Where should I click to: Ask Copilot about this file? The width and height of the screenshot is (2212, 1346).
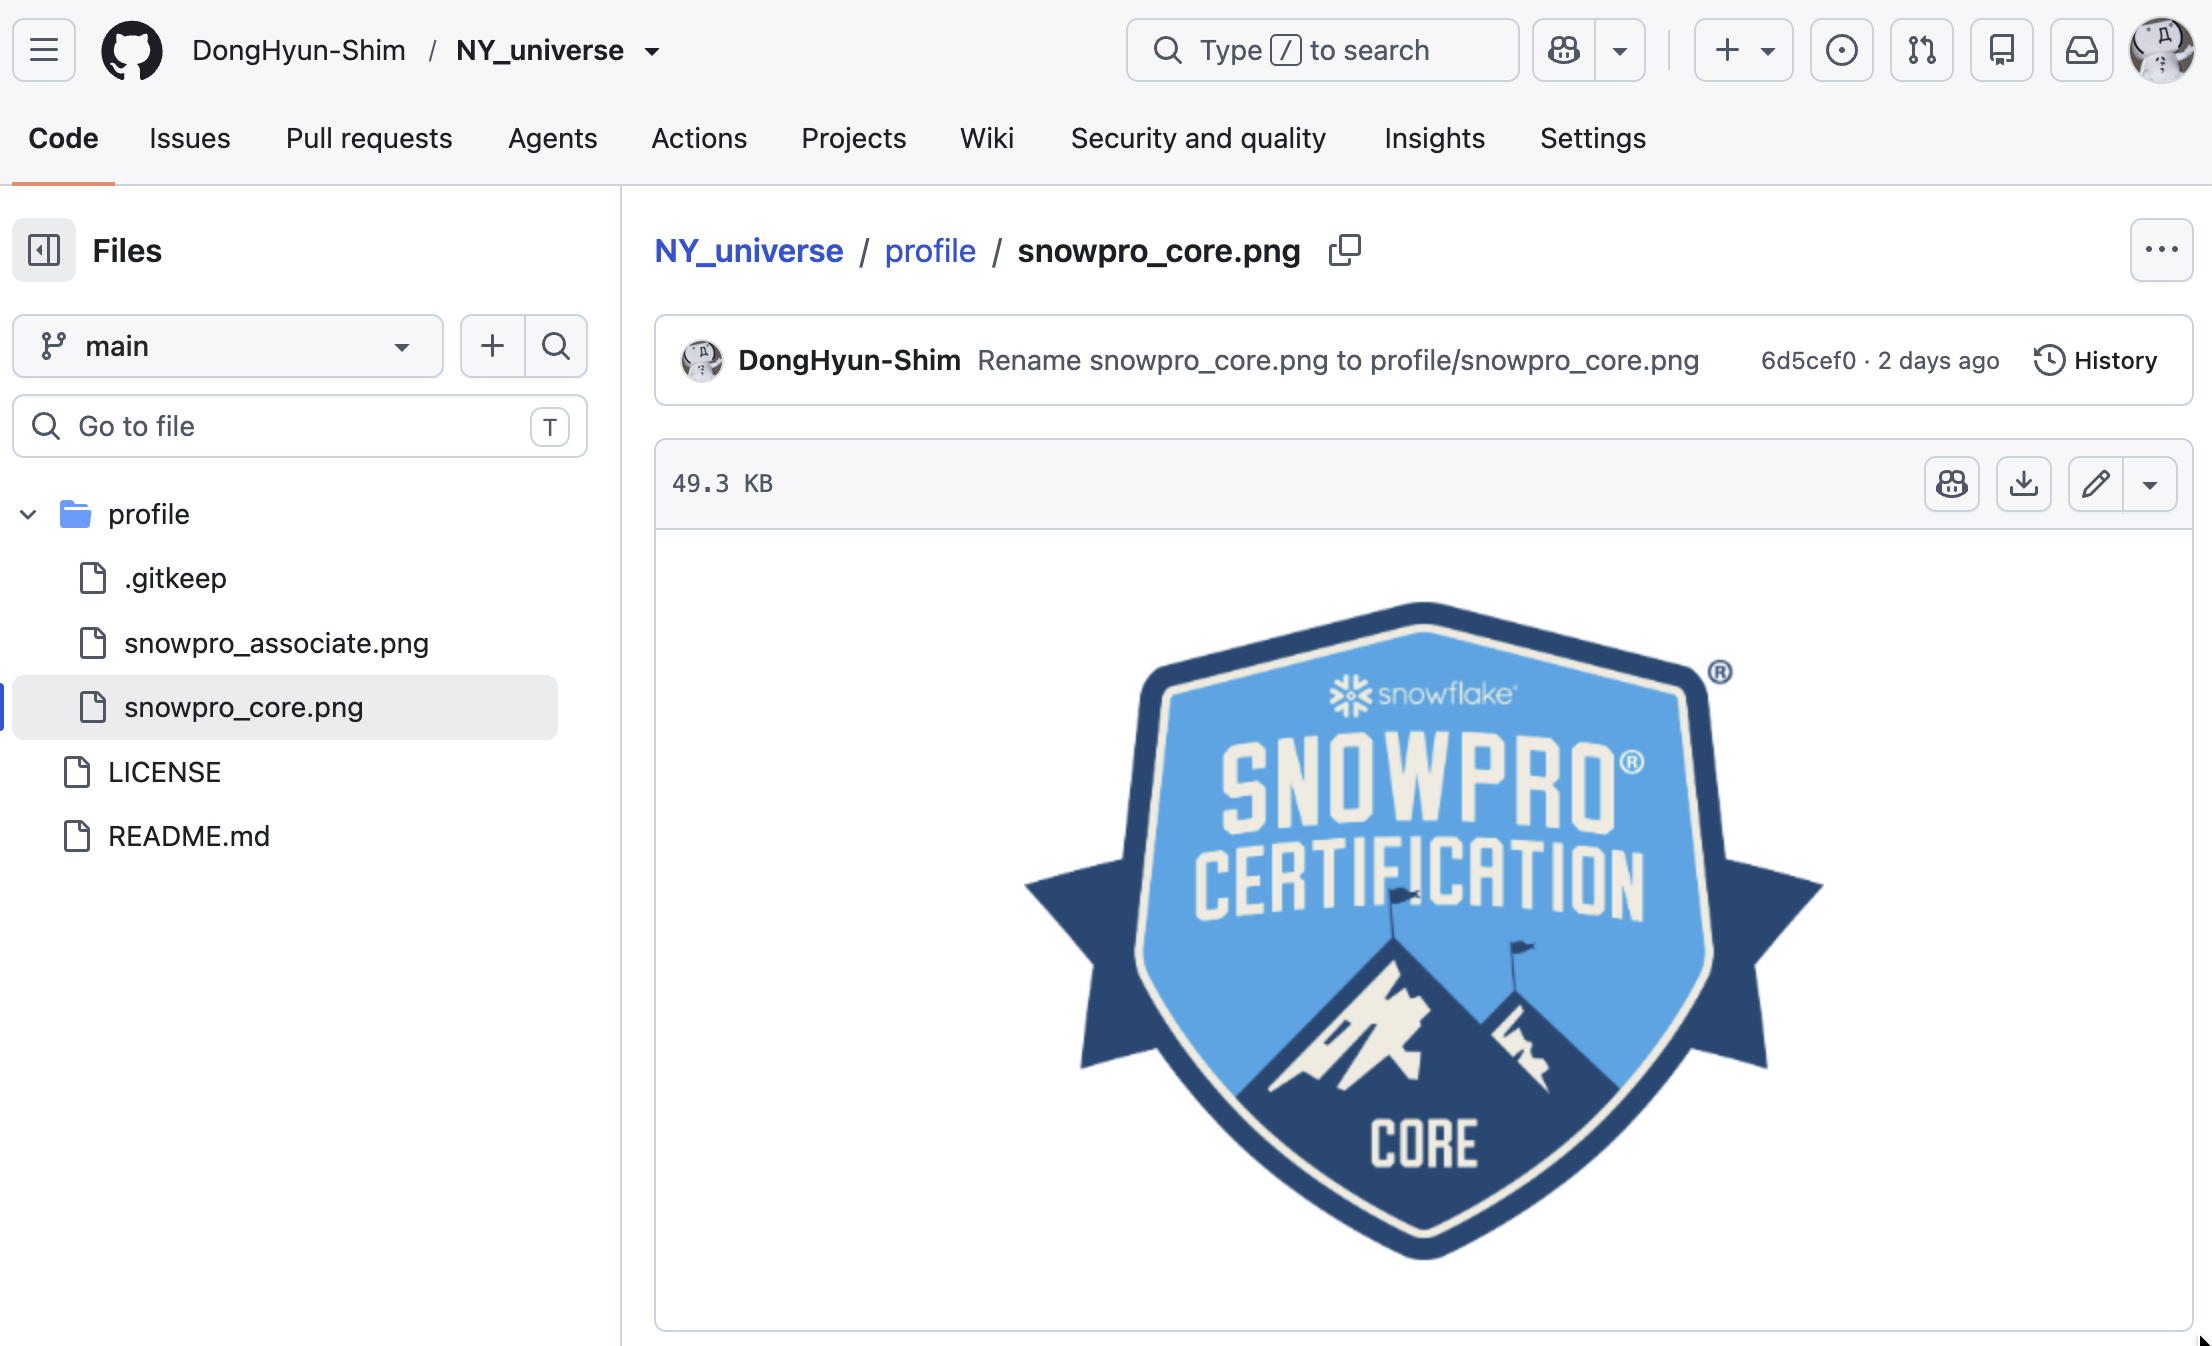click(x=1952, y=484)
